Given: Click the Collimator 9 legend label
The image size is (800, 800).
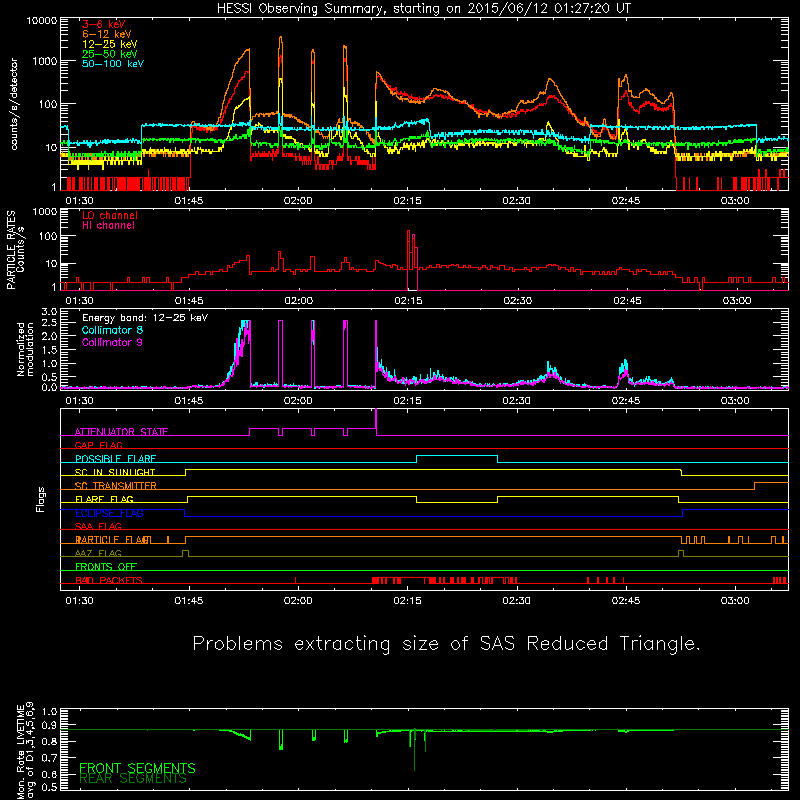Looking at the screenshot, I should (x=112, y=342).
